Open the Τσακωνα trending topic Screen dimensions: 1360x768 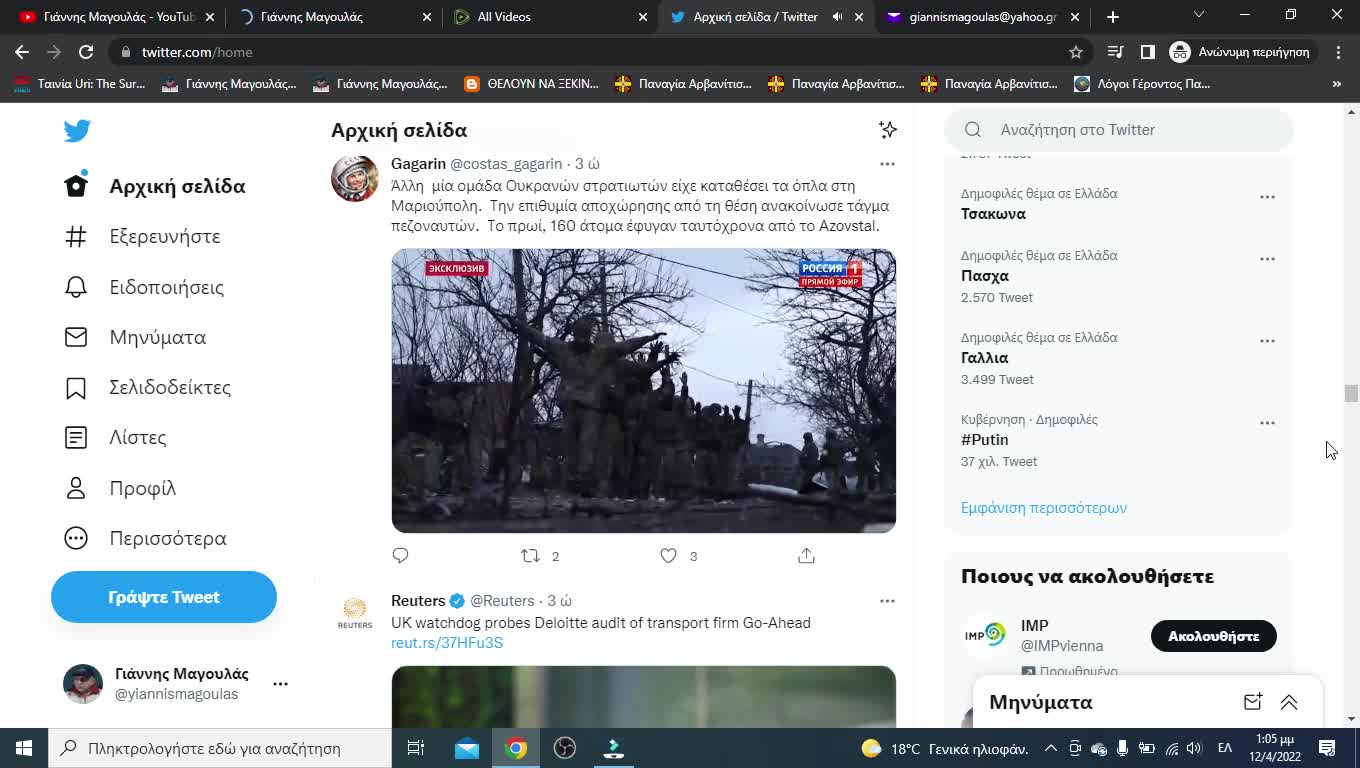click(x=993, y=214)
